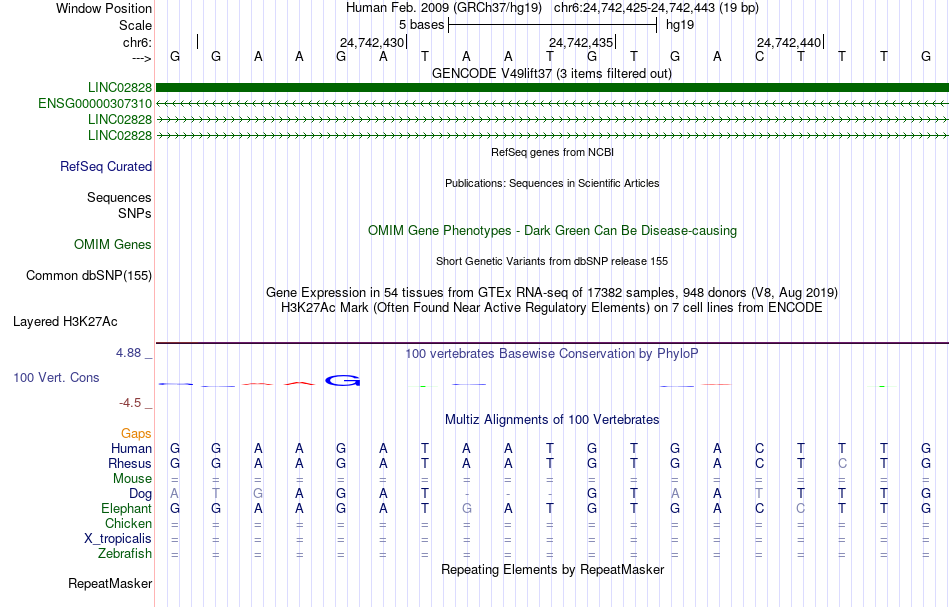Open the 100 Vert. Cons track label
This screenshot has height=607, width=950.
56,377
